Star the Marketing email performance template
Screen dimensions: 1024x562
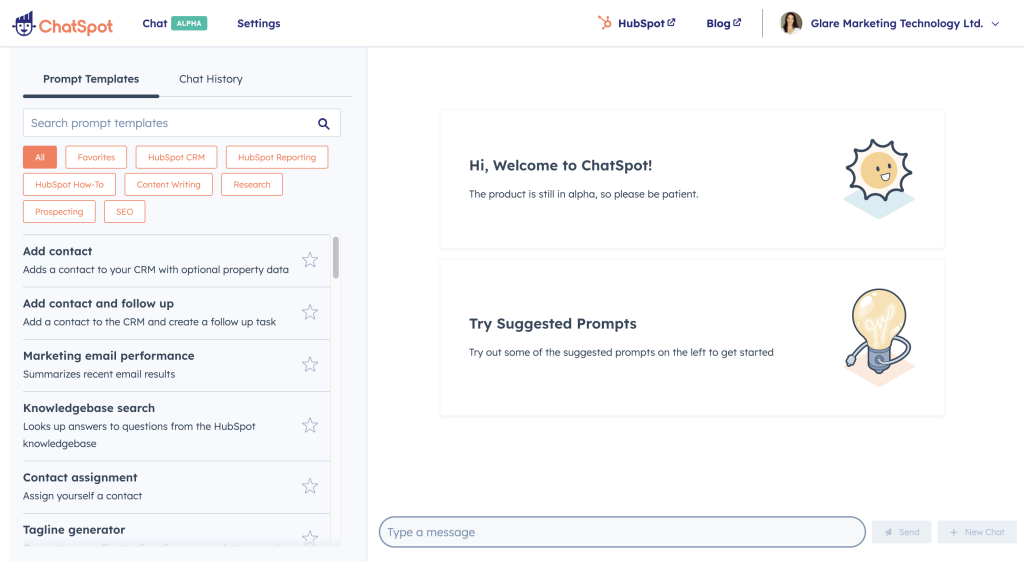310,364
